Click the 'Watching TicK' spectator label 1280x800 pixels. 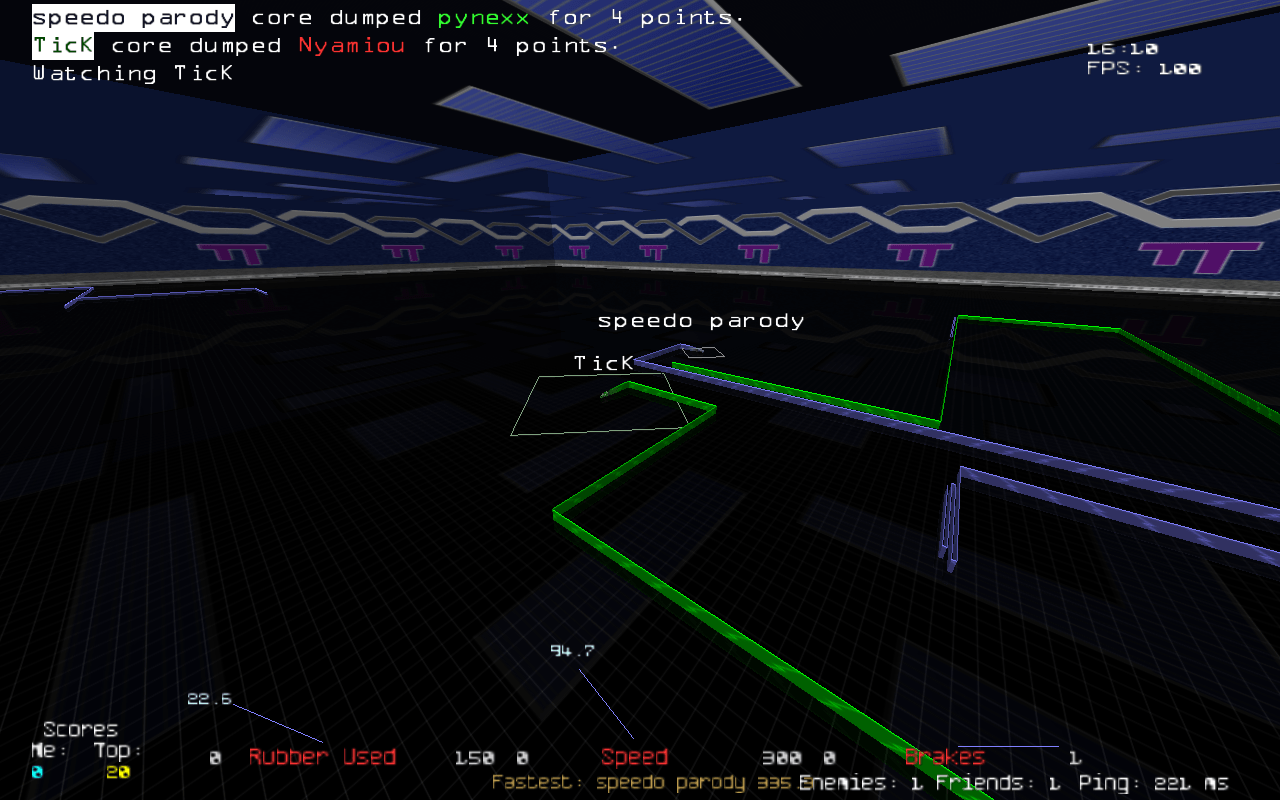(133, 74)
